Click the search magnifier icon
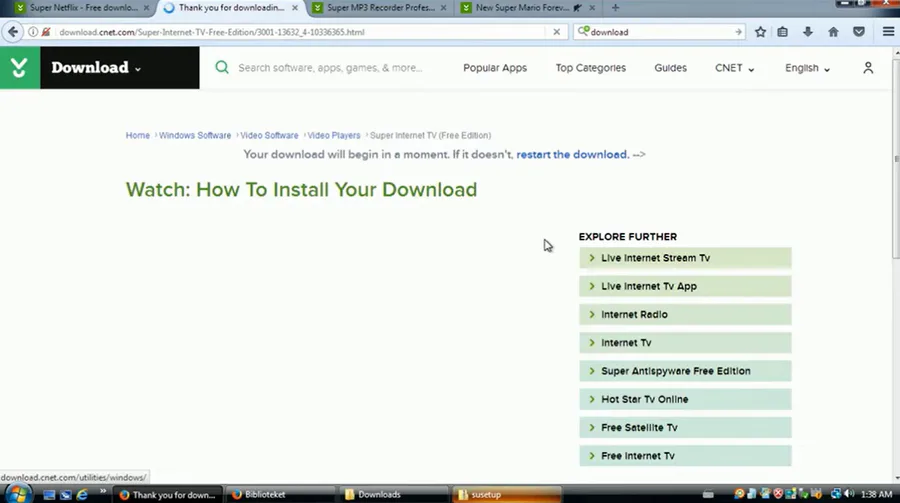This screenshot has height=503, width=900. pyautogui.click(x=222, y=68)
